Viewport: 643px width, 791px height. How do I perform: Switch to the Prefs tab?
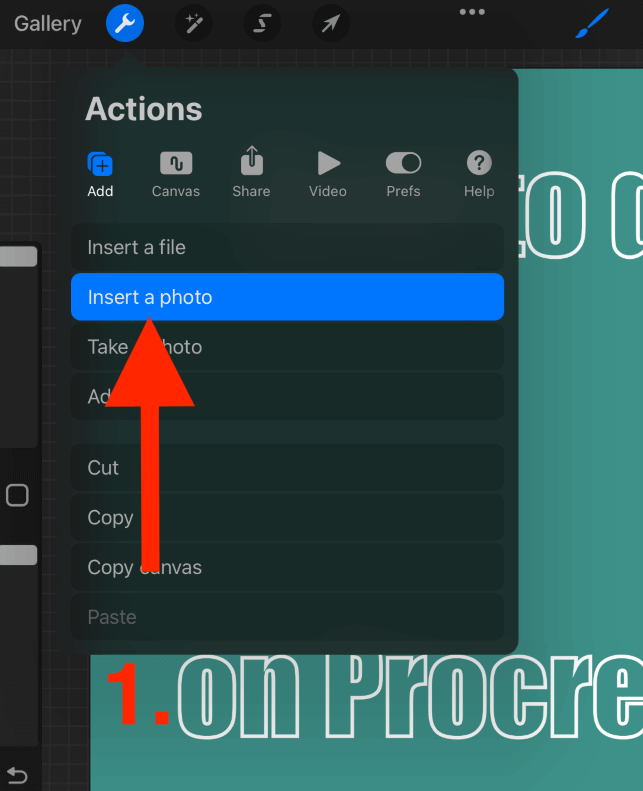point(403,175)
